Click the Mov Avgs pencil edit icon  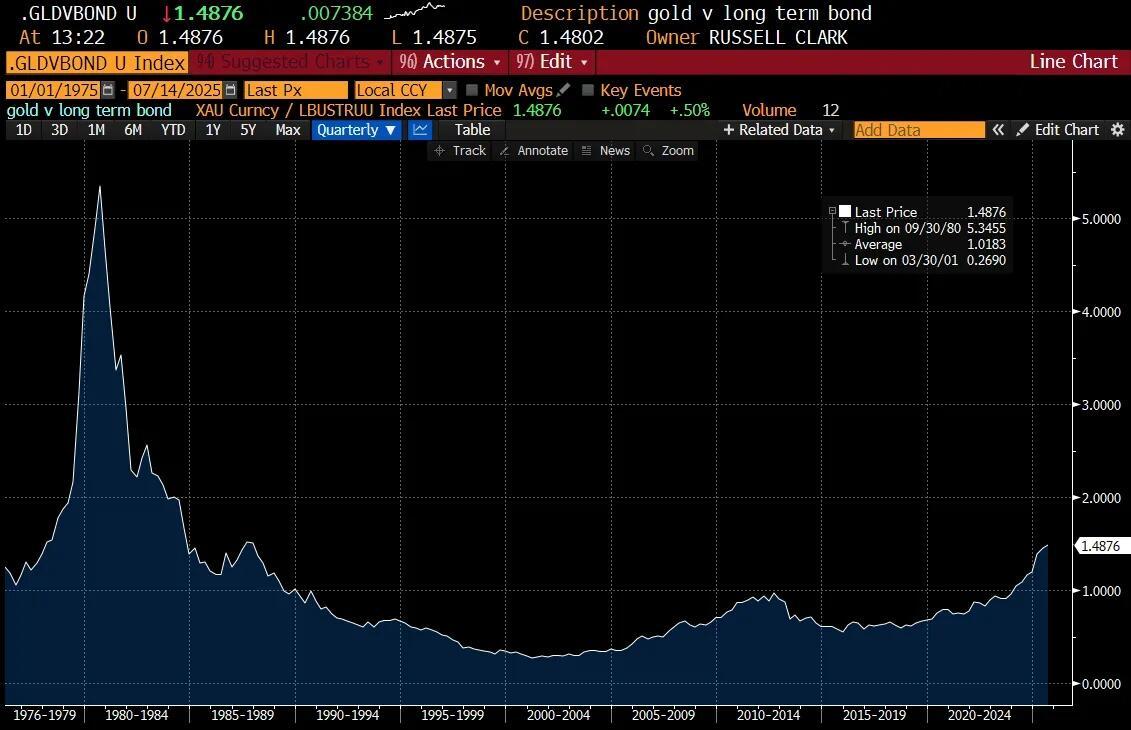(564, 90)
